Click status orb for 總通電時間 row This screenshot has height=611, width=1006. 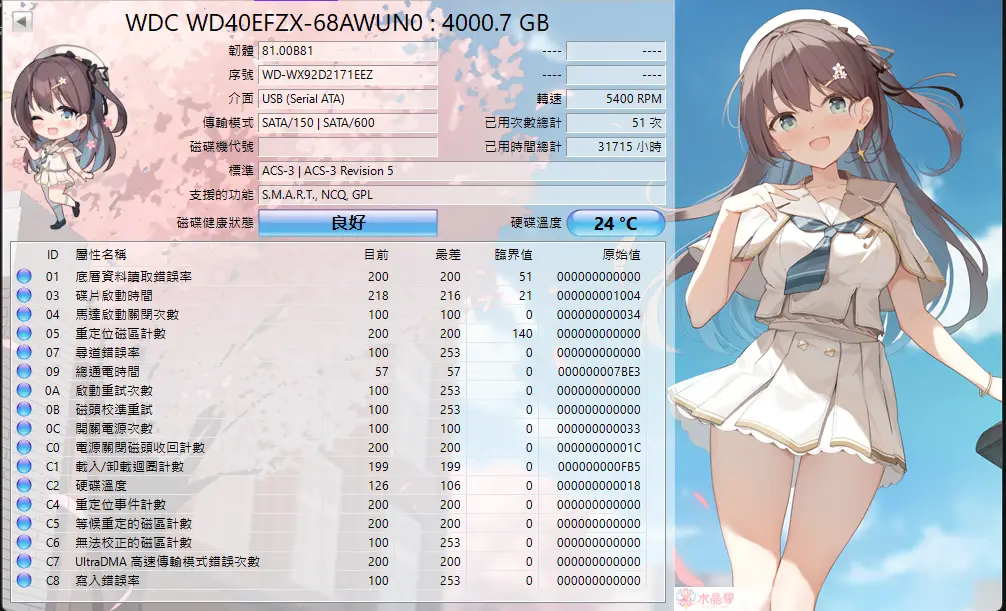tap(24, 372)
